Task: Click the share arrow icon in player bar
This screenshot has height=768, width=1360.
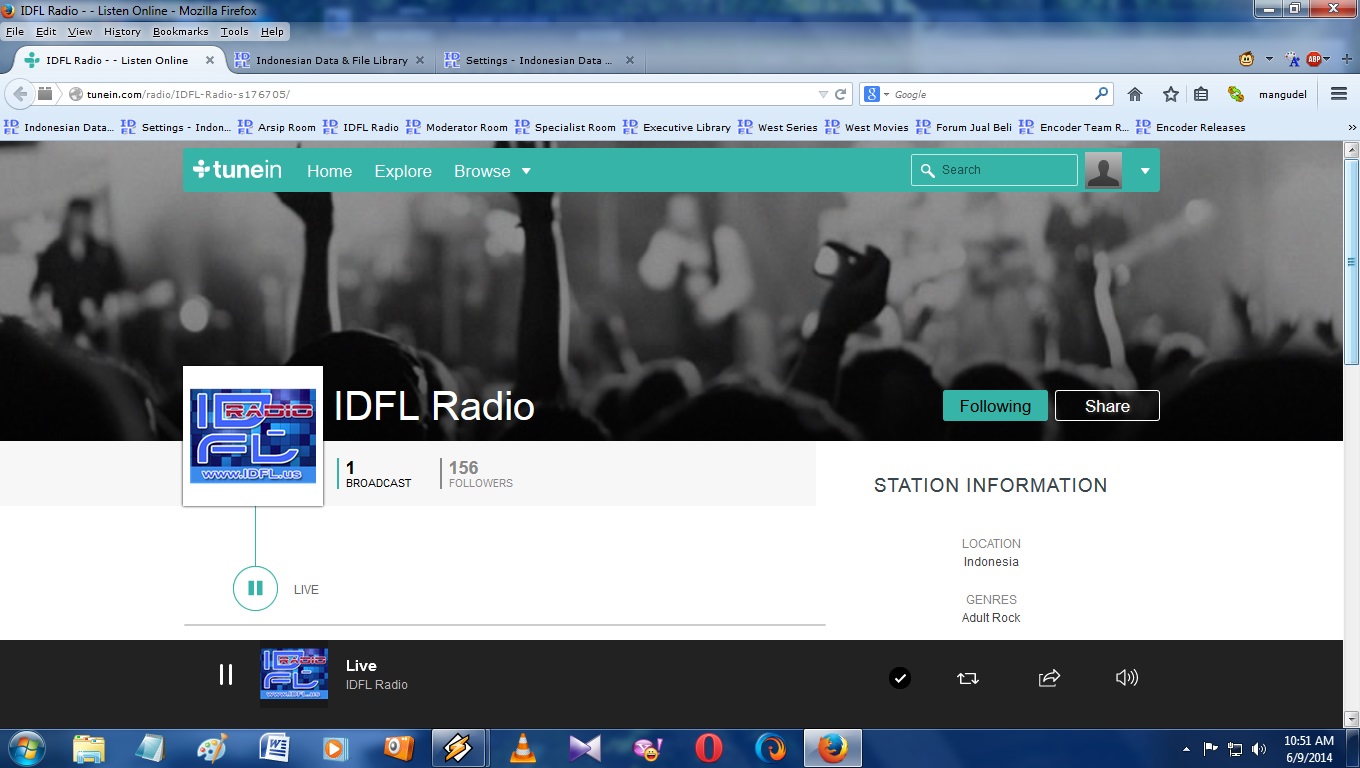Action: pyautogui.click(x=1049, y=678)
